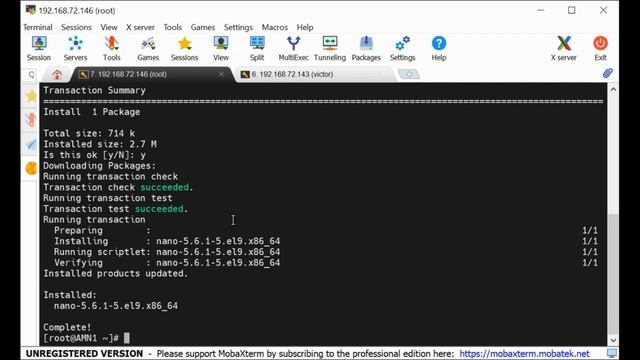
Task: Open the Macros menu
Action: click(x=275, y=27)
